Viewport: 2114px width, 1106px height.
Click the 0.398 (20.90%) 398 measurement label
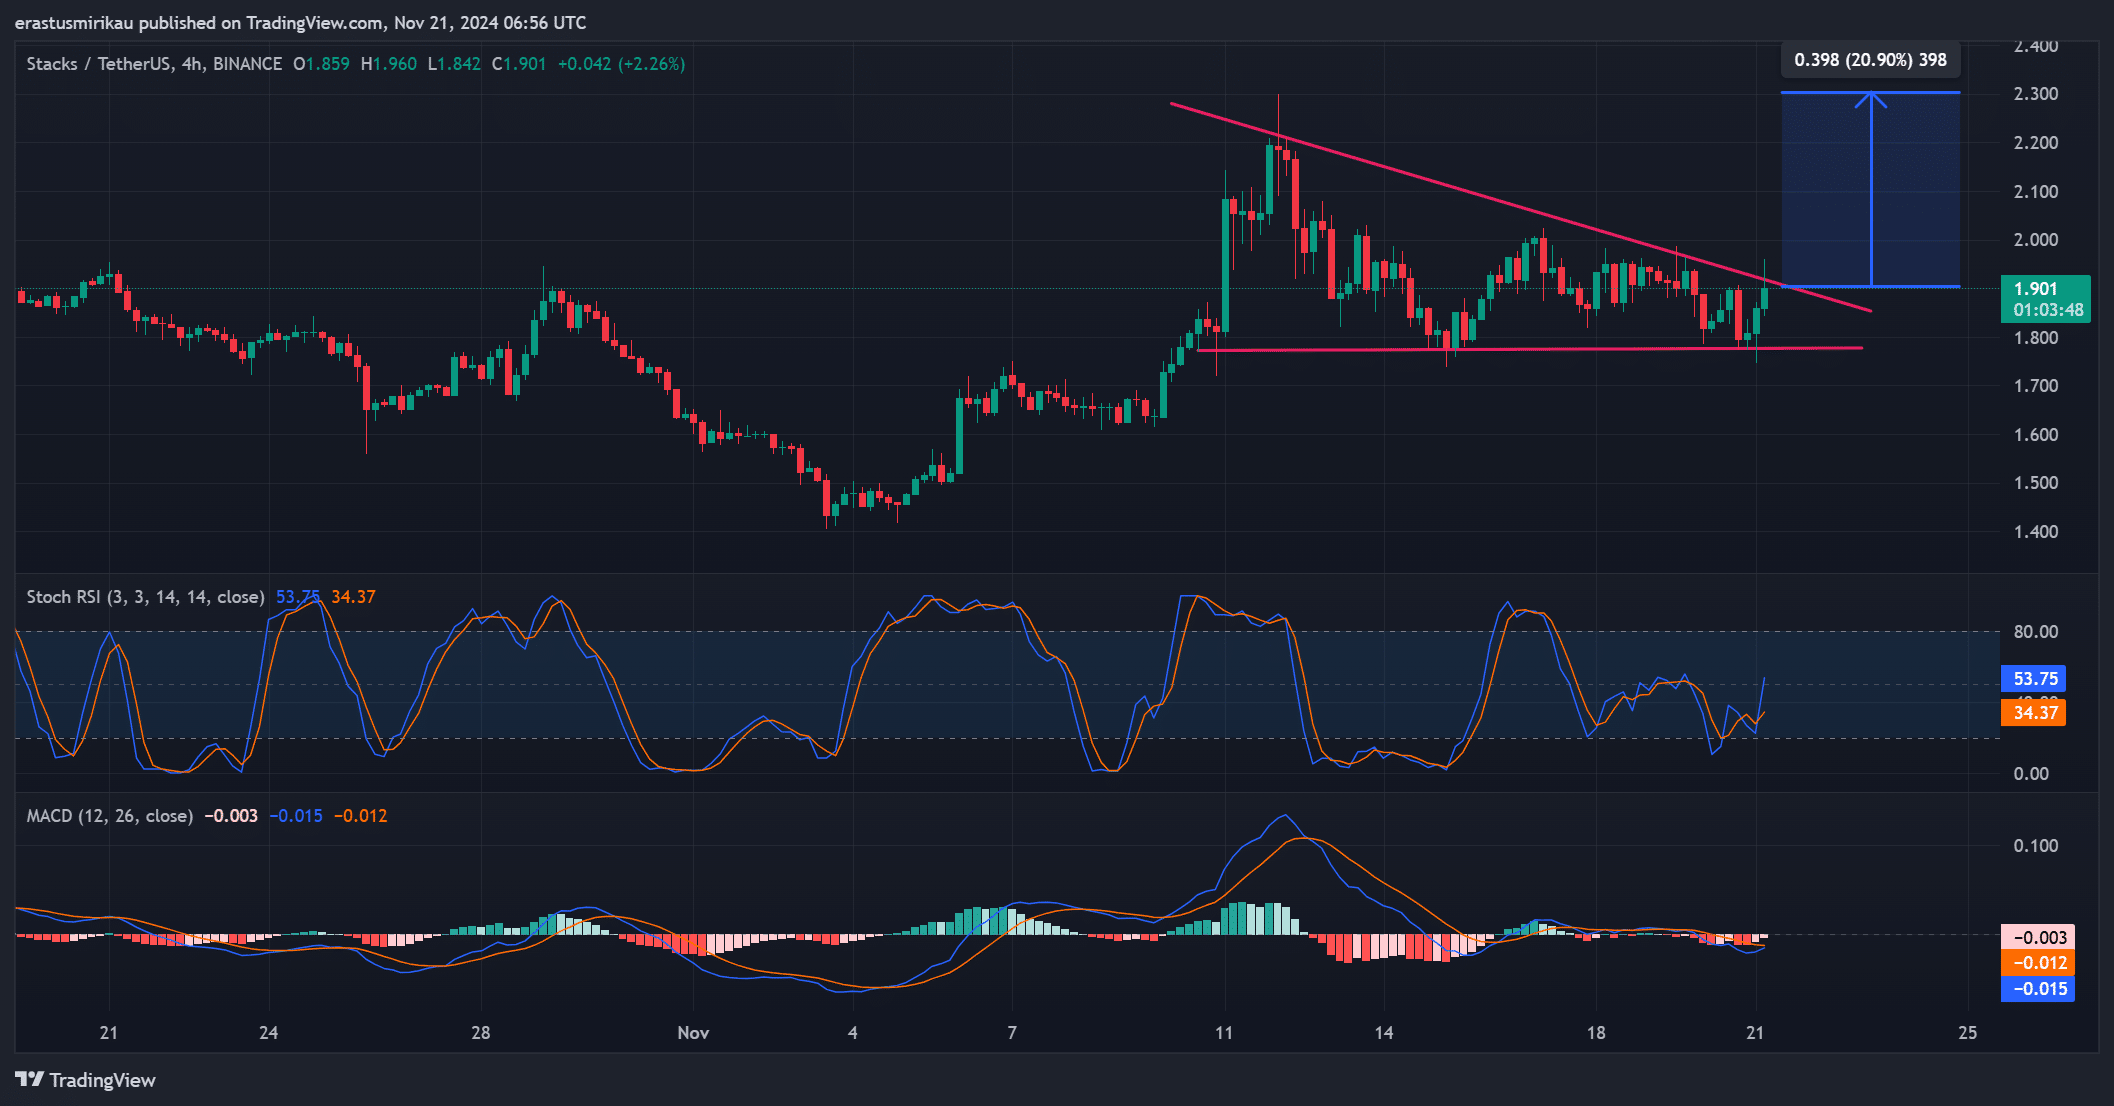pyautogui.click(x=1870, y=60)
